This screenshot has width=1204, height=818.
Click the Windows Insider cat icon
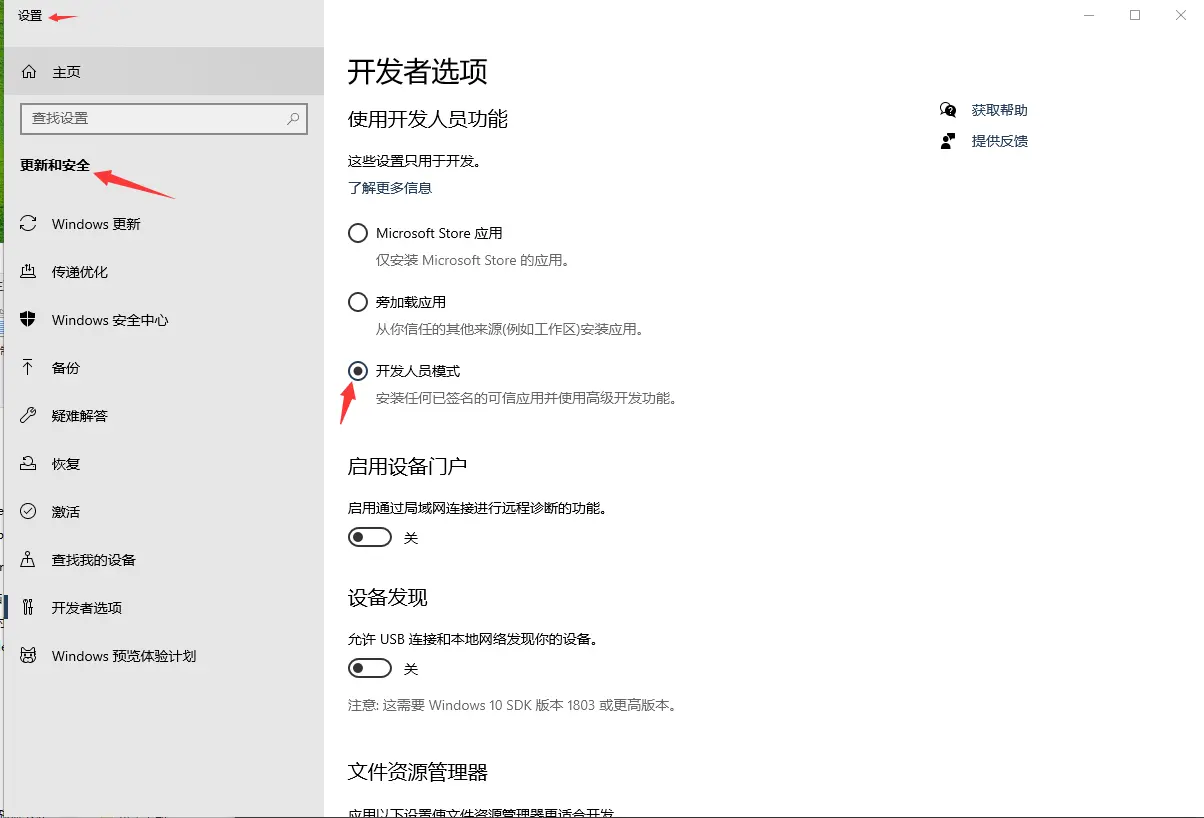click(x=29, y=656)
